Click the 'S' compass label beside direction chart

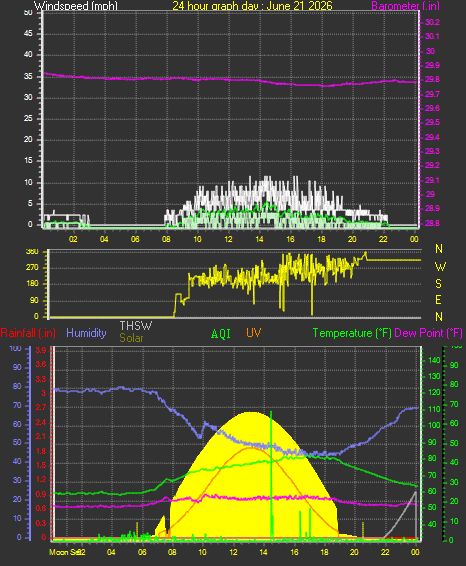(x=438, y=284)
